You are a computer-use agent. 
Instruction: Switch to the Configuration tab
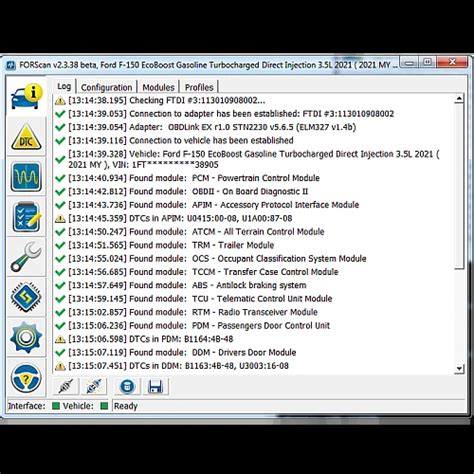[107, 87]
